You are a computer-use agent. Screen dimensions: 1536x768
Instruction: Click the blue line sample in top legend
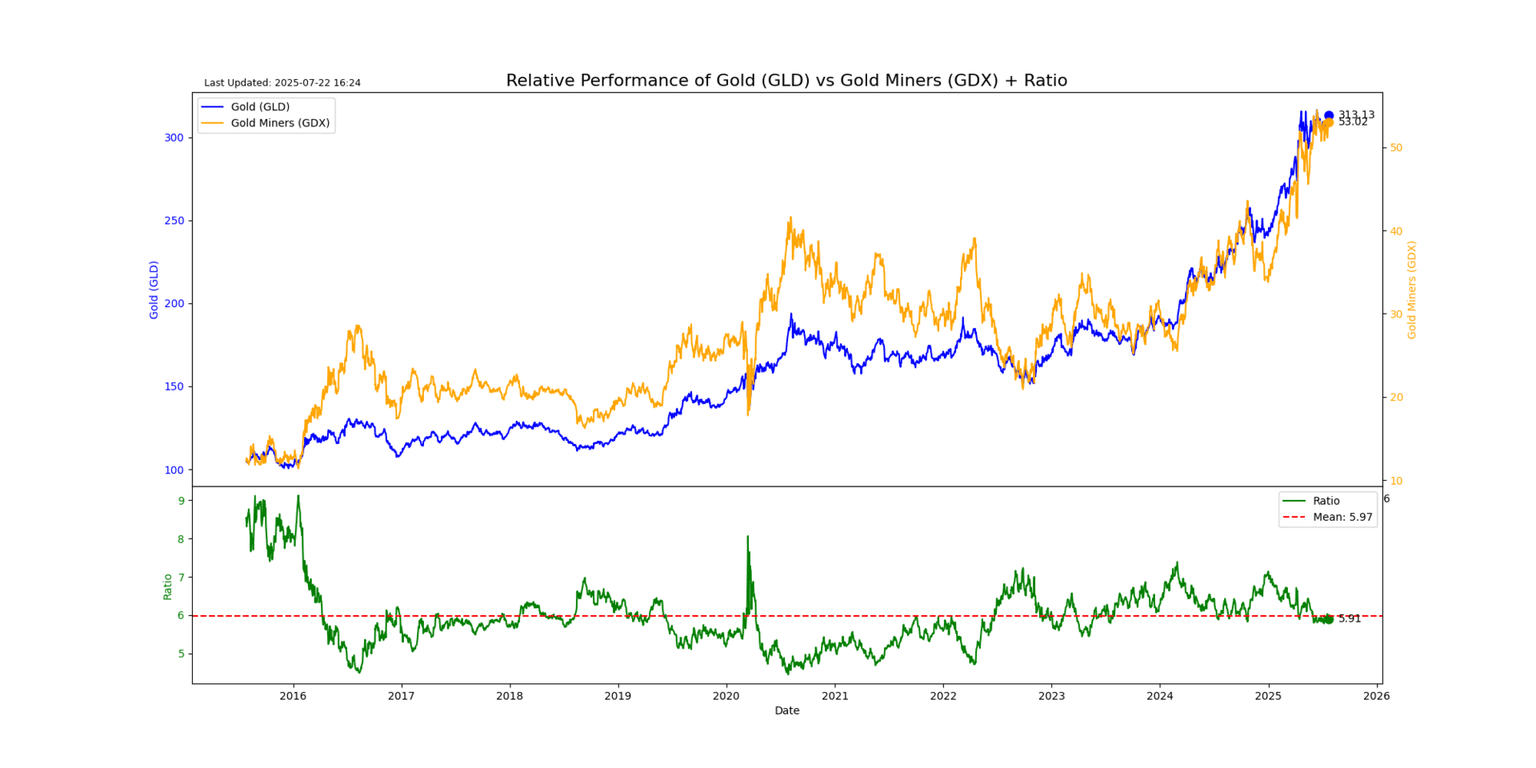coord(213,106)
